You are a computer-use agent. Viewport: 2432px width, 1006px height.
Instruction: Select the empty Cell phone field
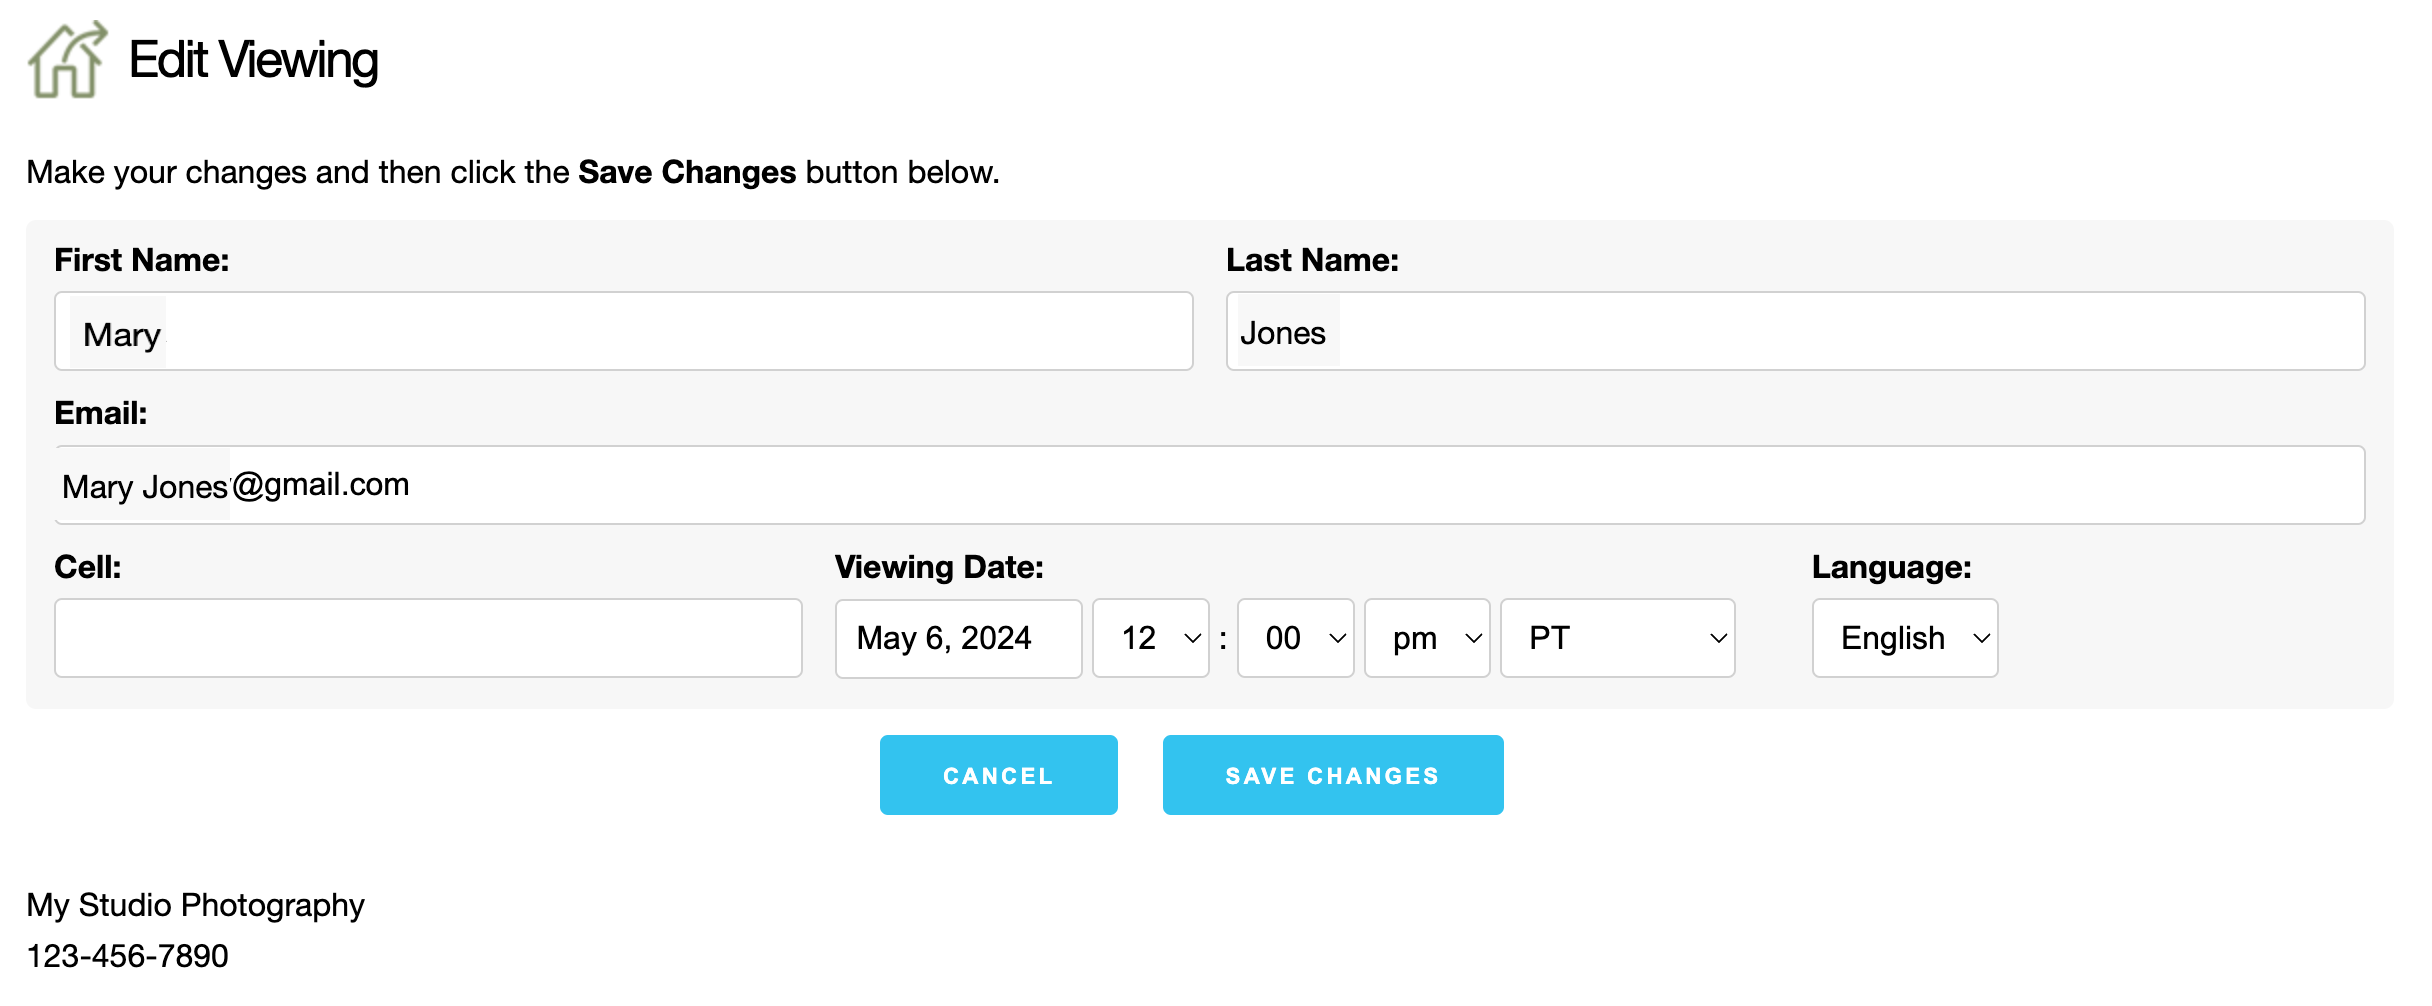pos(428,638)
